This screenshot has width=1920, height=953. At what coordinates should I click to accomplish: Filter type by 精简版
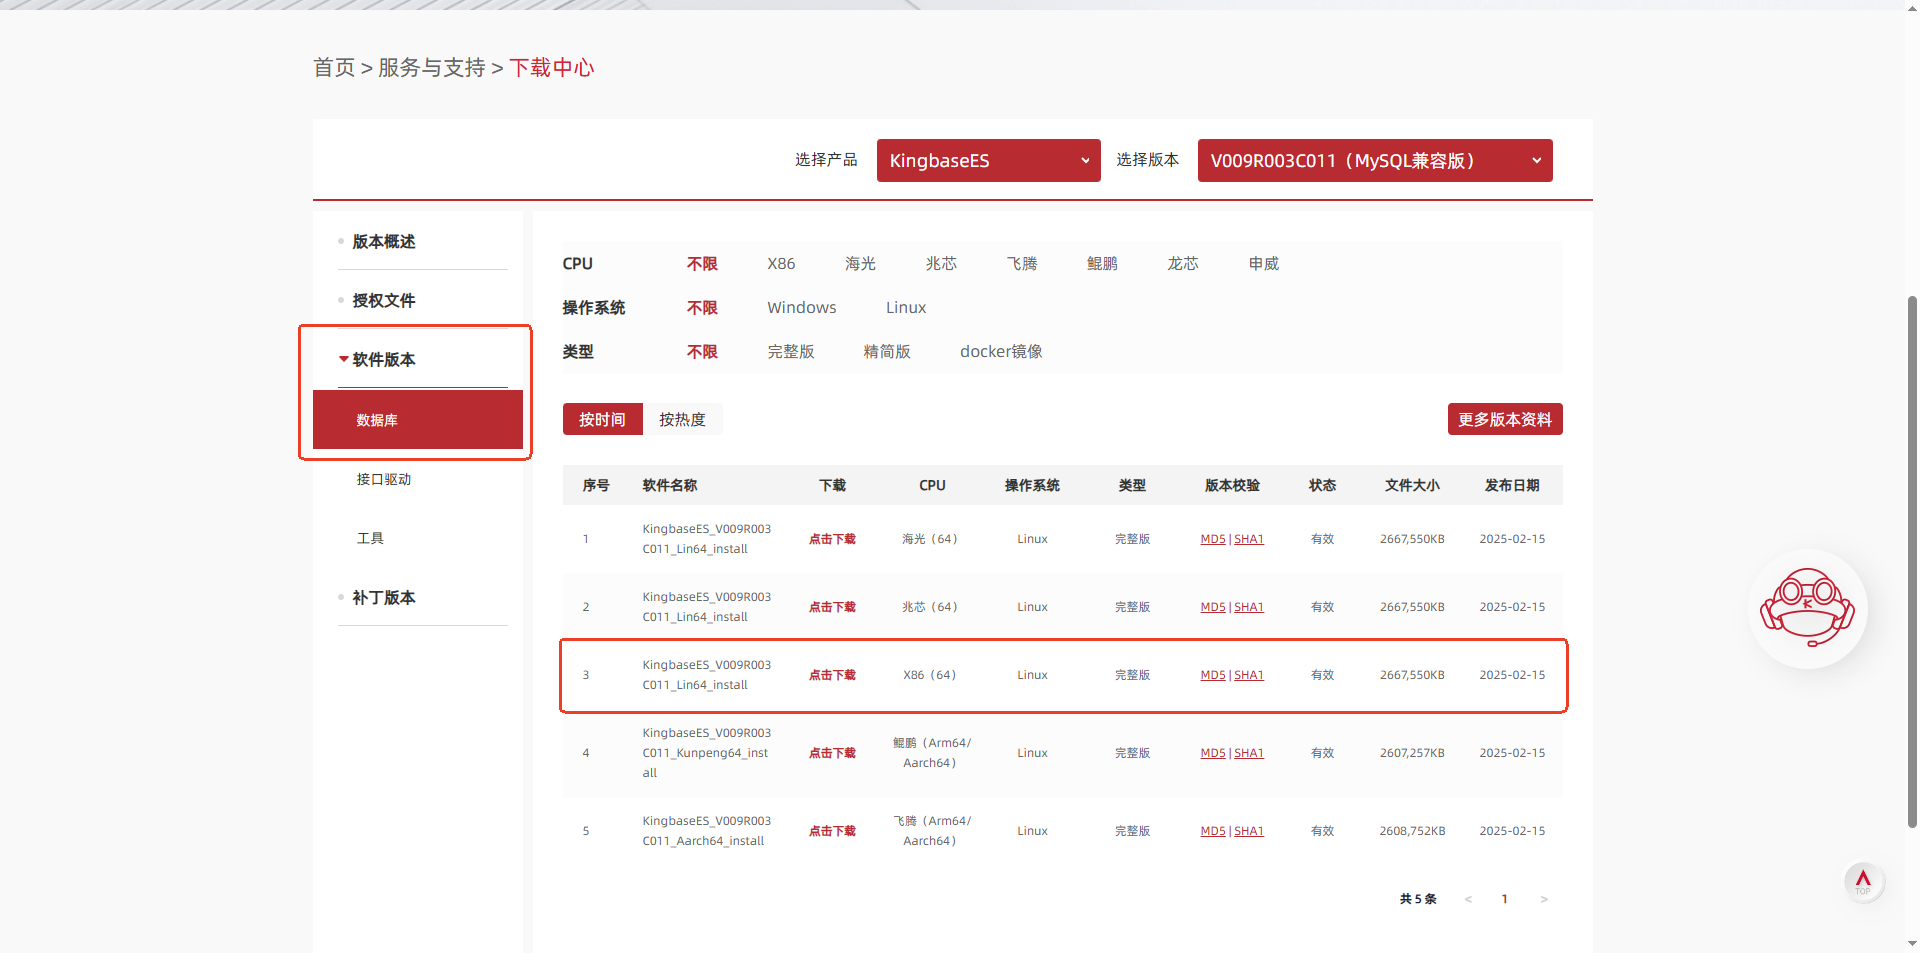tap(887, 352)
